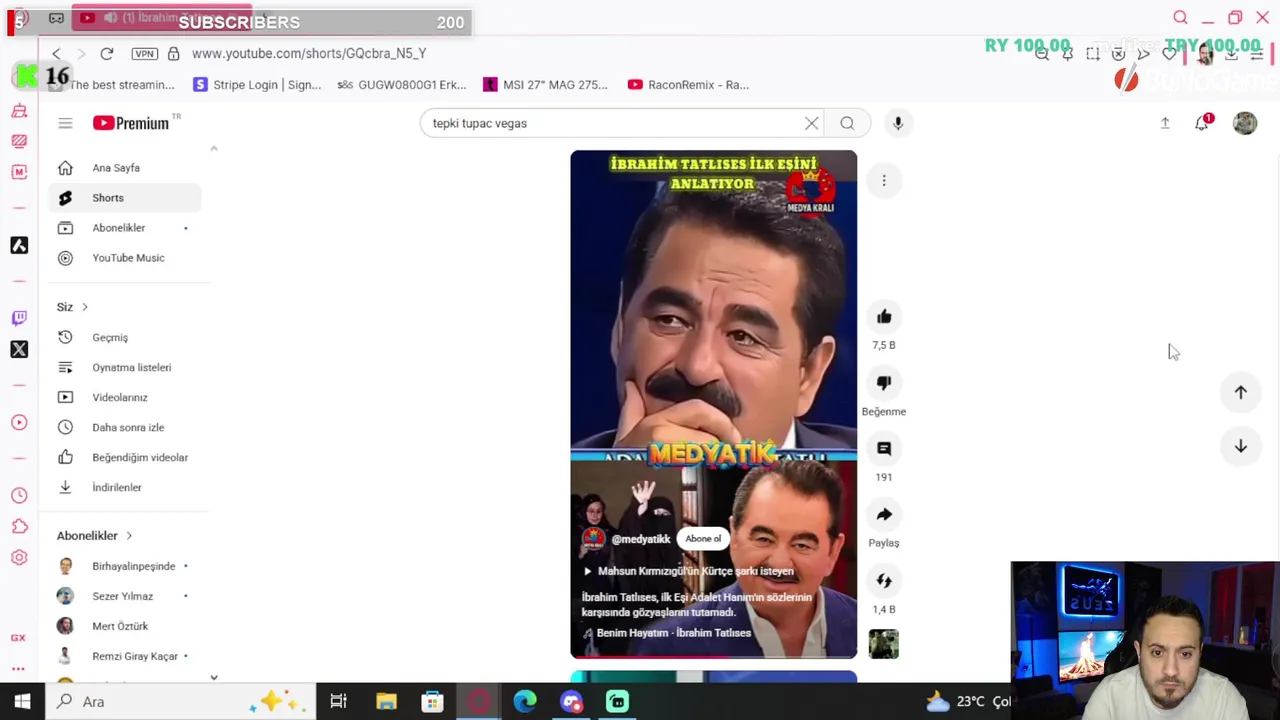Image resolution: width=1280 pixels, height=720 pixels.
Task: Open Beğendiğim videolar
Action: click(124, 458)
